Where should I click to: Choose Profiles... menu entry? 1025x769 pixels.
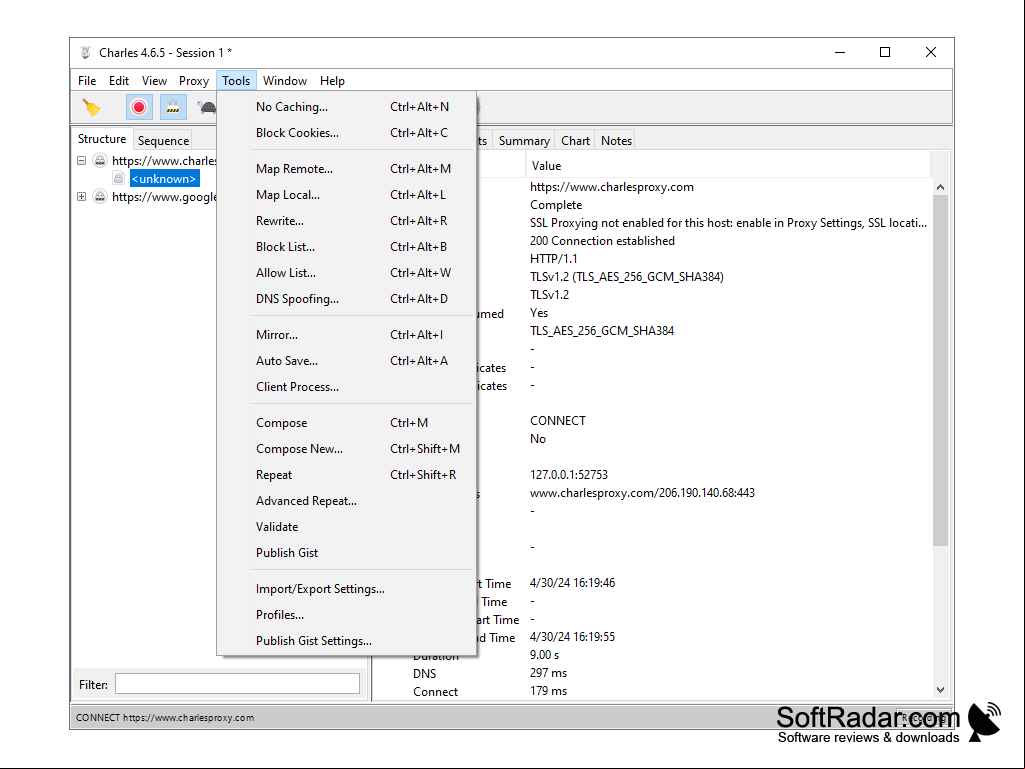pos(346,615)
